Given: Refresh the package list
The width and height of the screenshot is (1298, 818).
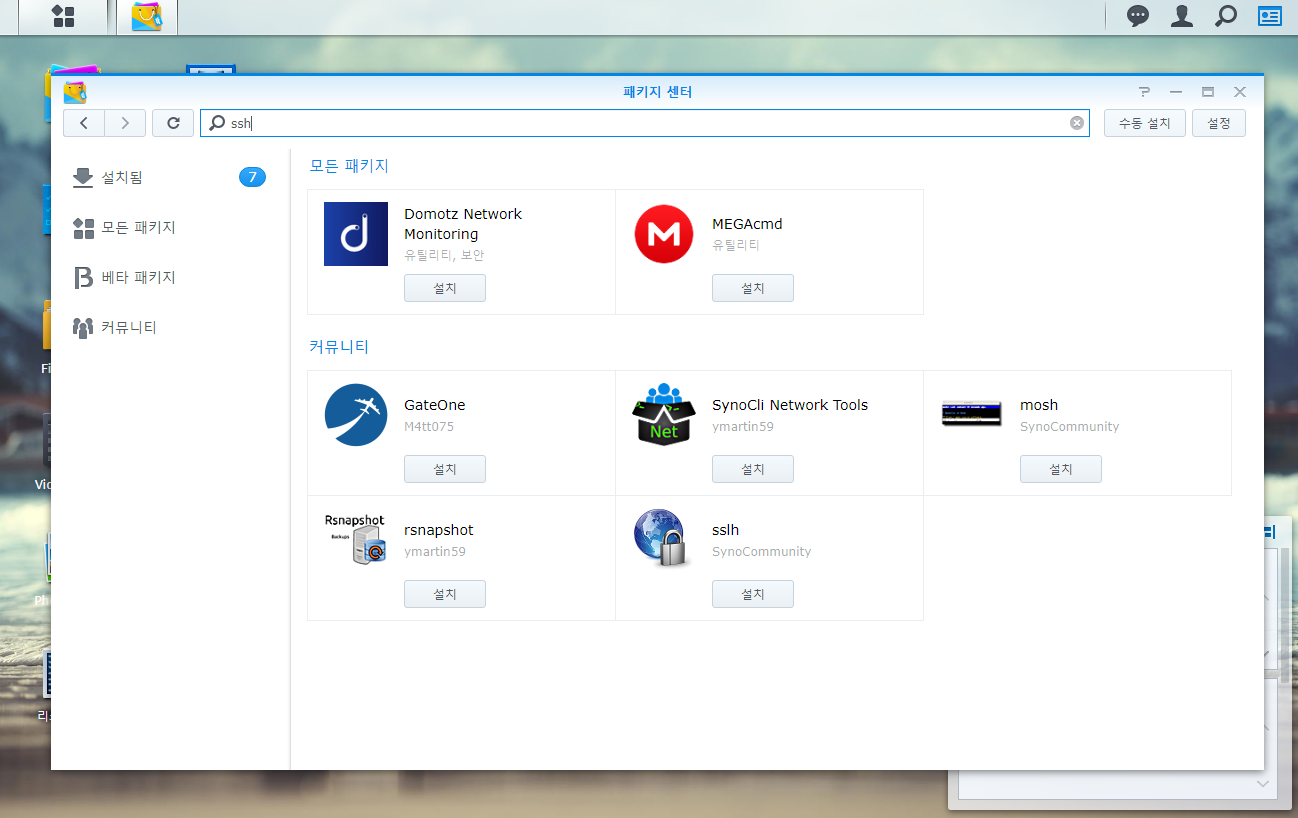Looking at the screenshot, I should tap(173, 123).
